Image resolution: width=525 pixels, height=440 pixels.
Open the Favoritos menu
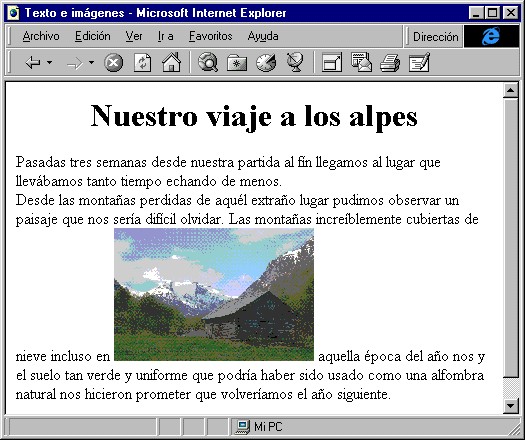210,36
